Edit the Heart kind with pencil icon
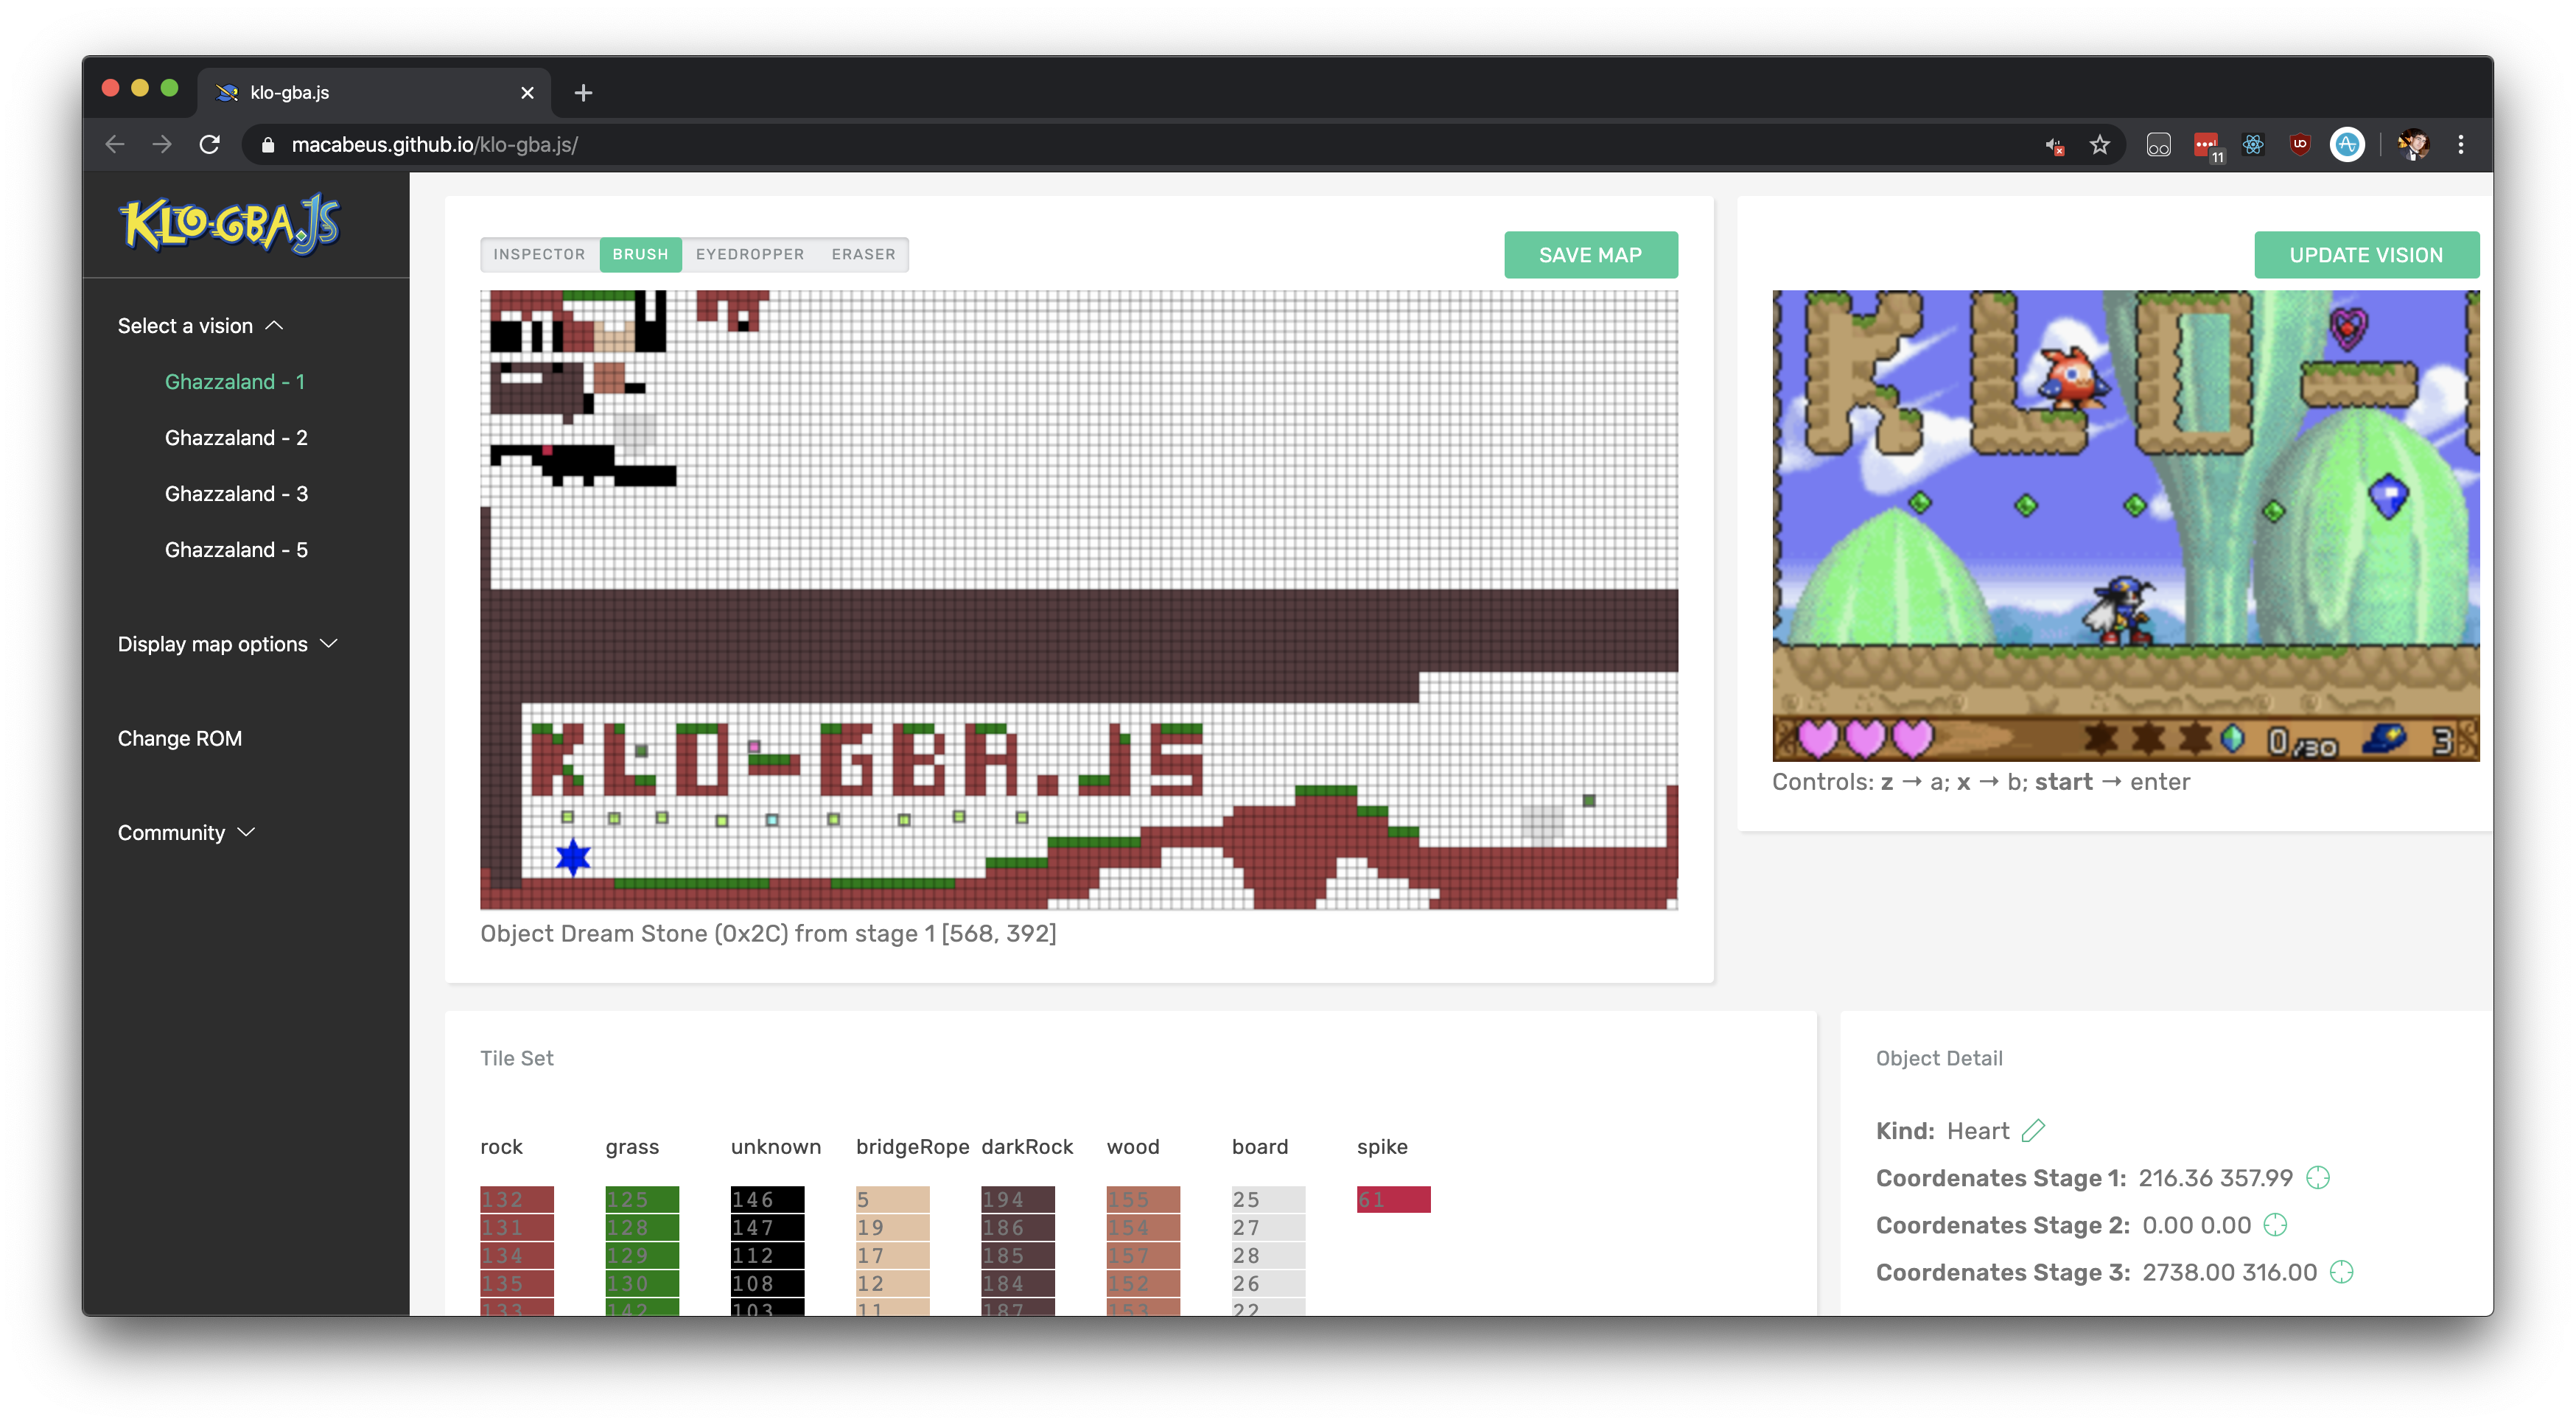This screenshot has height=1425, width=2576. tap(2033, 1130)
